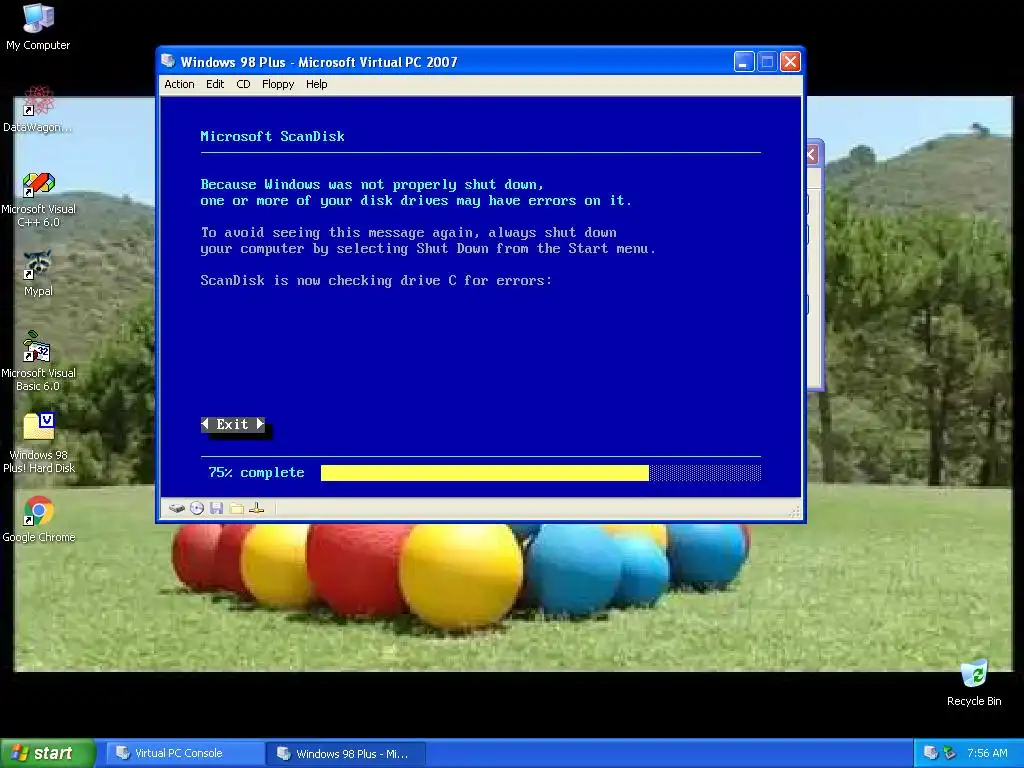Viewport: 1024px width, 768px height.
Task: Click the 75% complete status text
Action: pos(256,473)
